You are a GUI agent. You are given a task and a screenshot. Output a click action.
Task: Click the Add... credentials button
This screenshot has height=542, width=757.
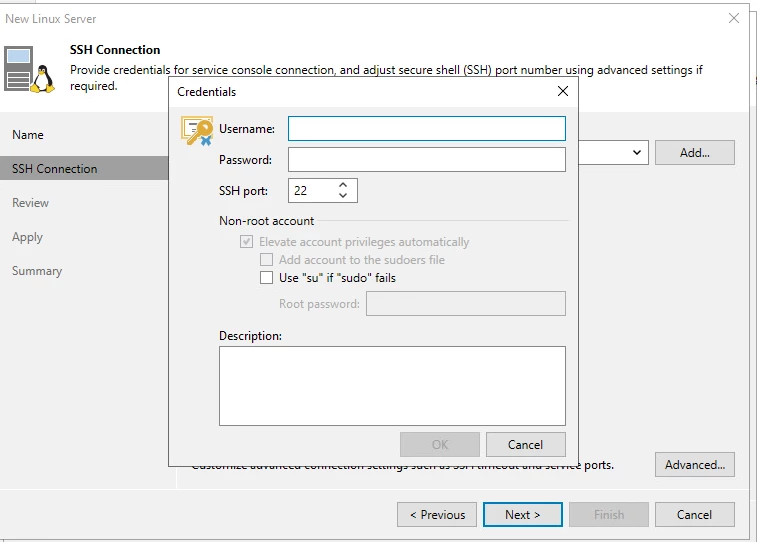tap(694, 153)
